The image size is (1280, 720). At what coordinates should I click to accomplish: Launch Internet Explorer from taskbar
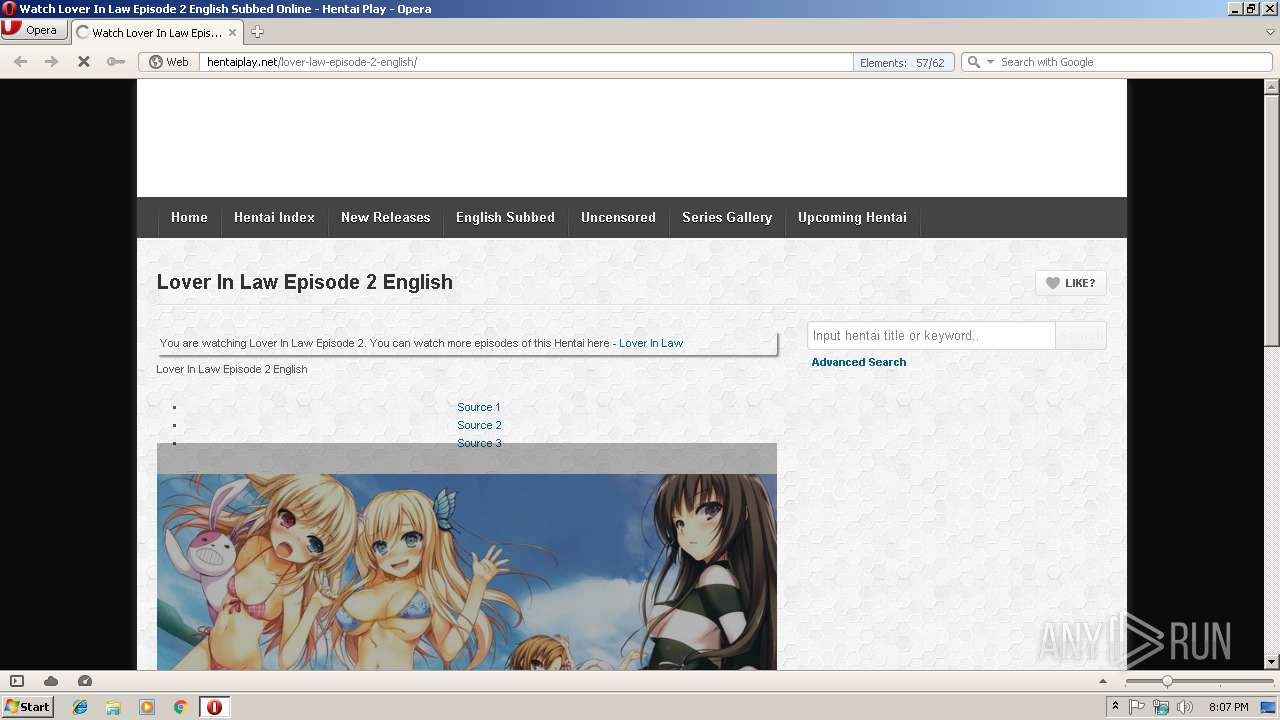point(80,707)
